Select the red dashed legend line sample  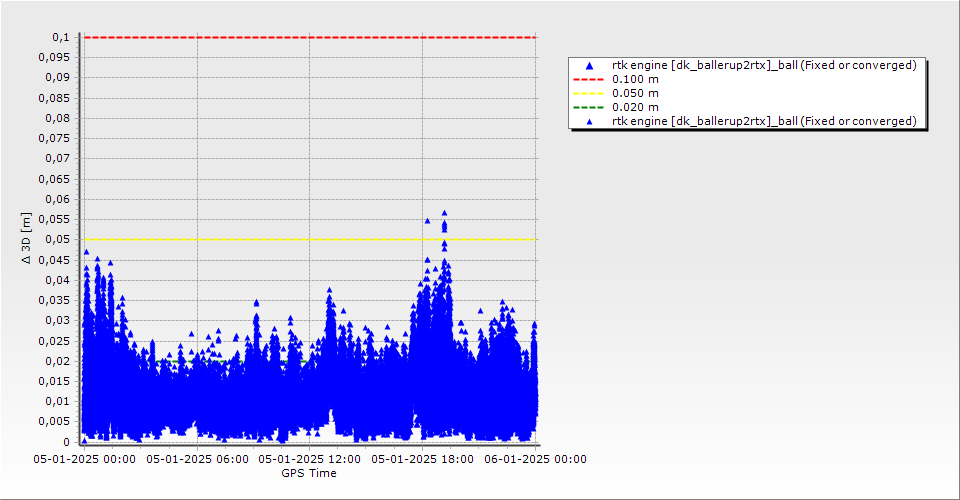coord(588,80)
